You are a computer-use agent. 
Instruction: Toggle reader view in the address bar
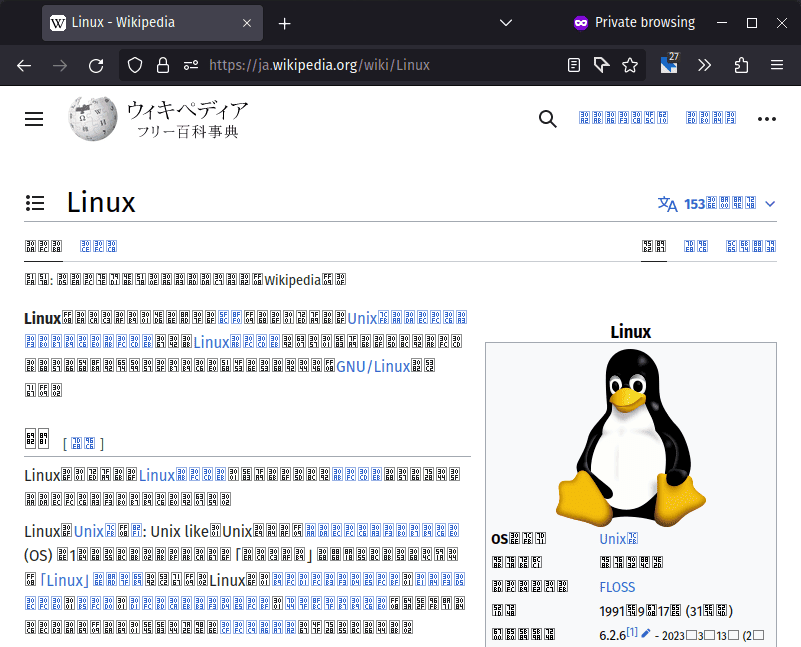573,64
